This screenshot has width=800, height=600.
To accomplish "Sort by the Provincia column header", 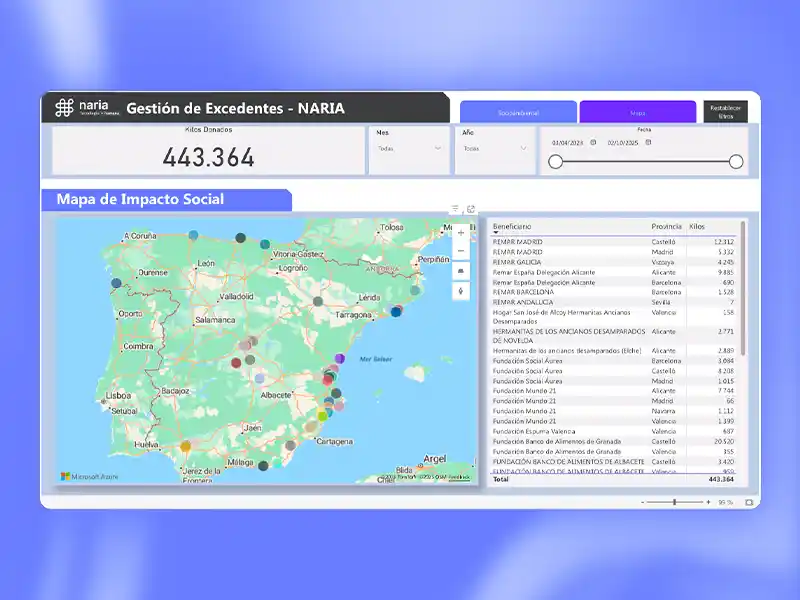I will (x=666, y=226).
